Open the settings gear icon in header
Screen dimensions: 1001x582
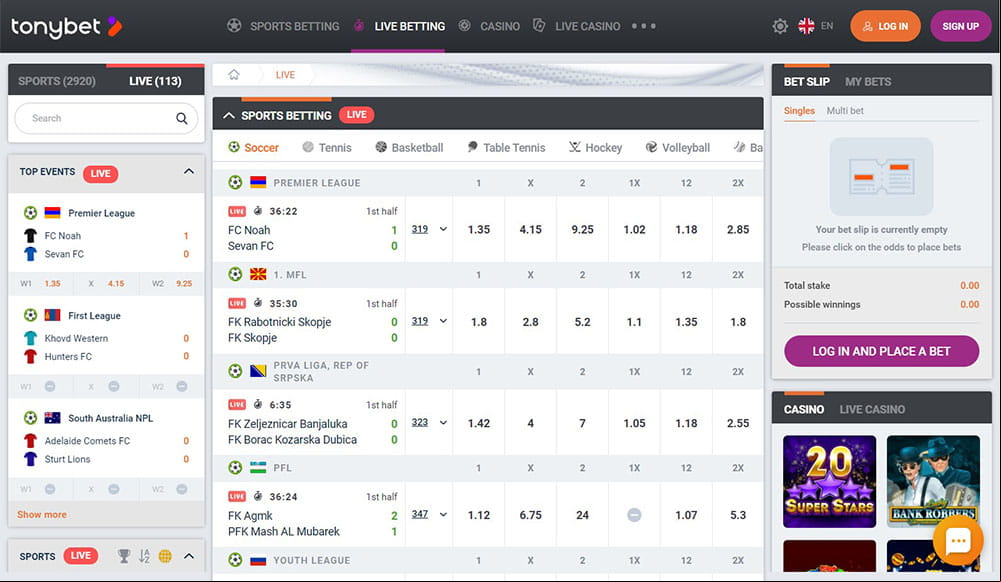click(779, 26)
